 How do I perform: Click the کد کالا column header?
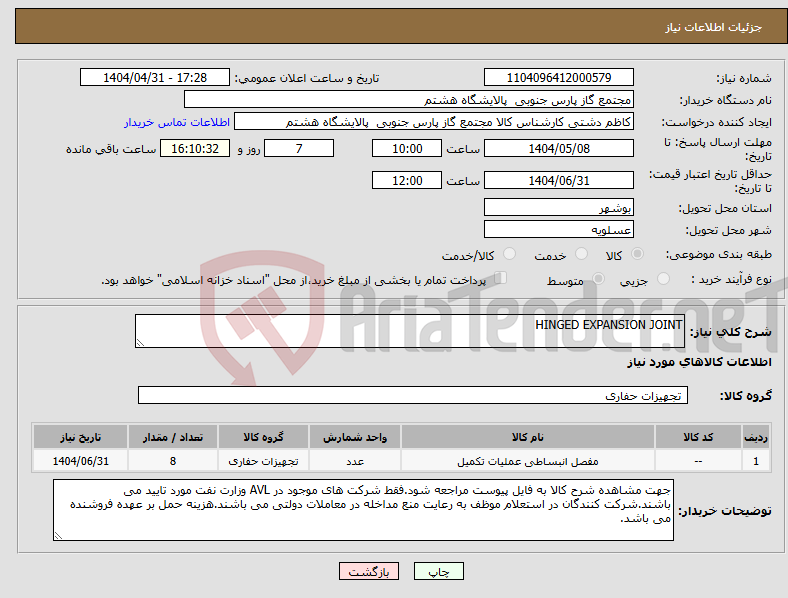click(x=698, y=437)
